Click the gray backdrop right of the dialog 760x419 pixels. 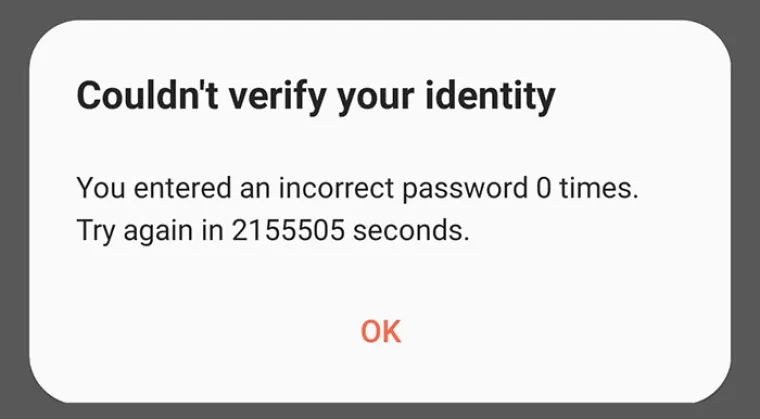tap(745, 210)
